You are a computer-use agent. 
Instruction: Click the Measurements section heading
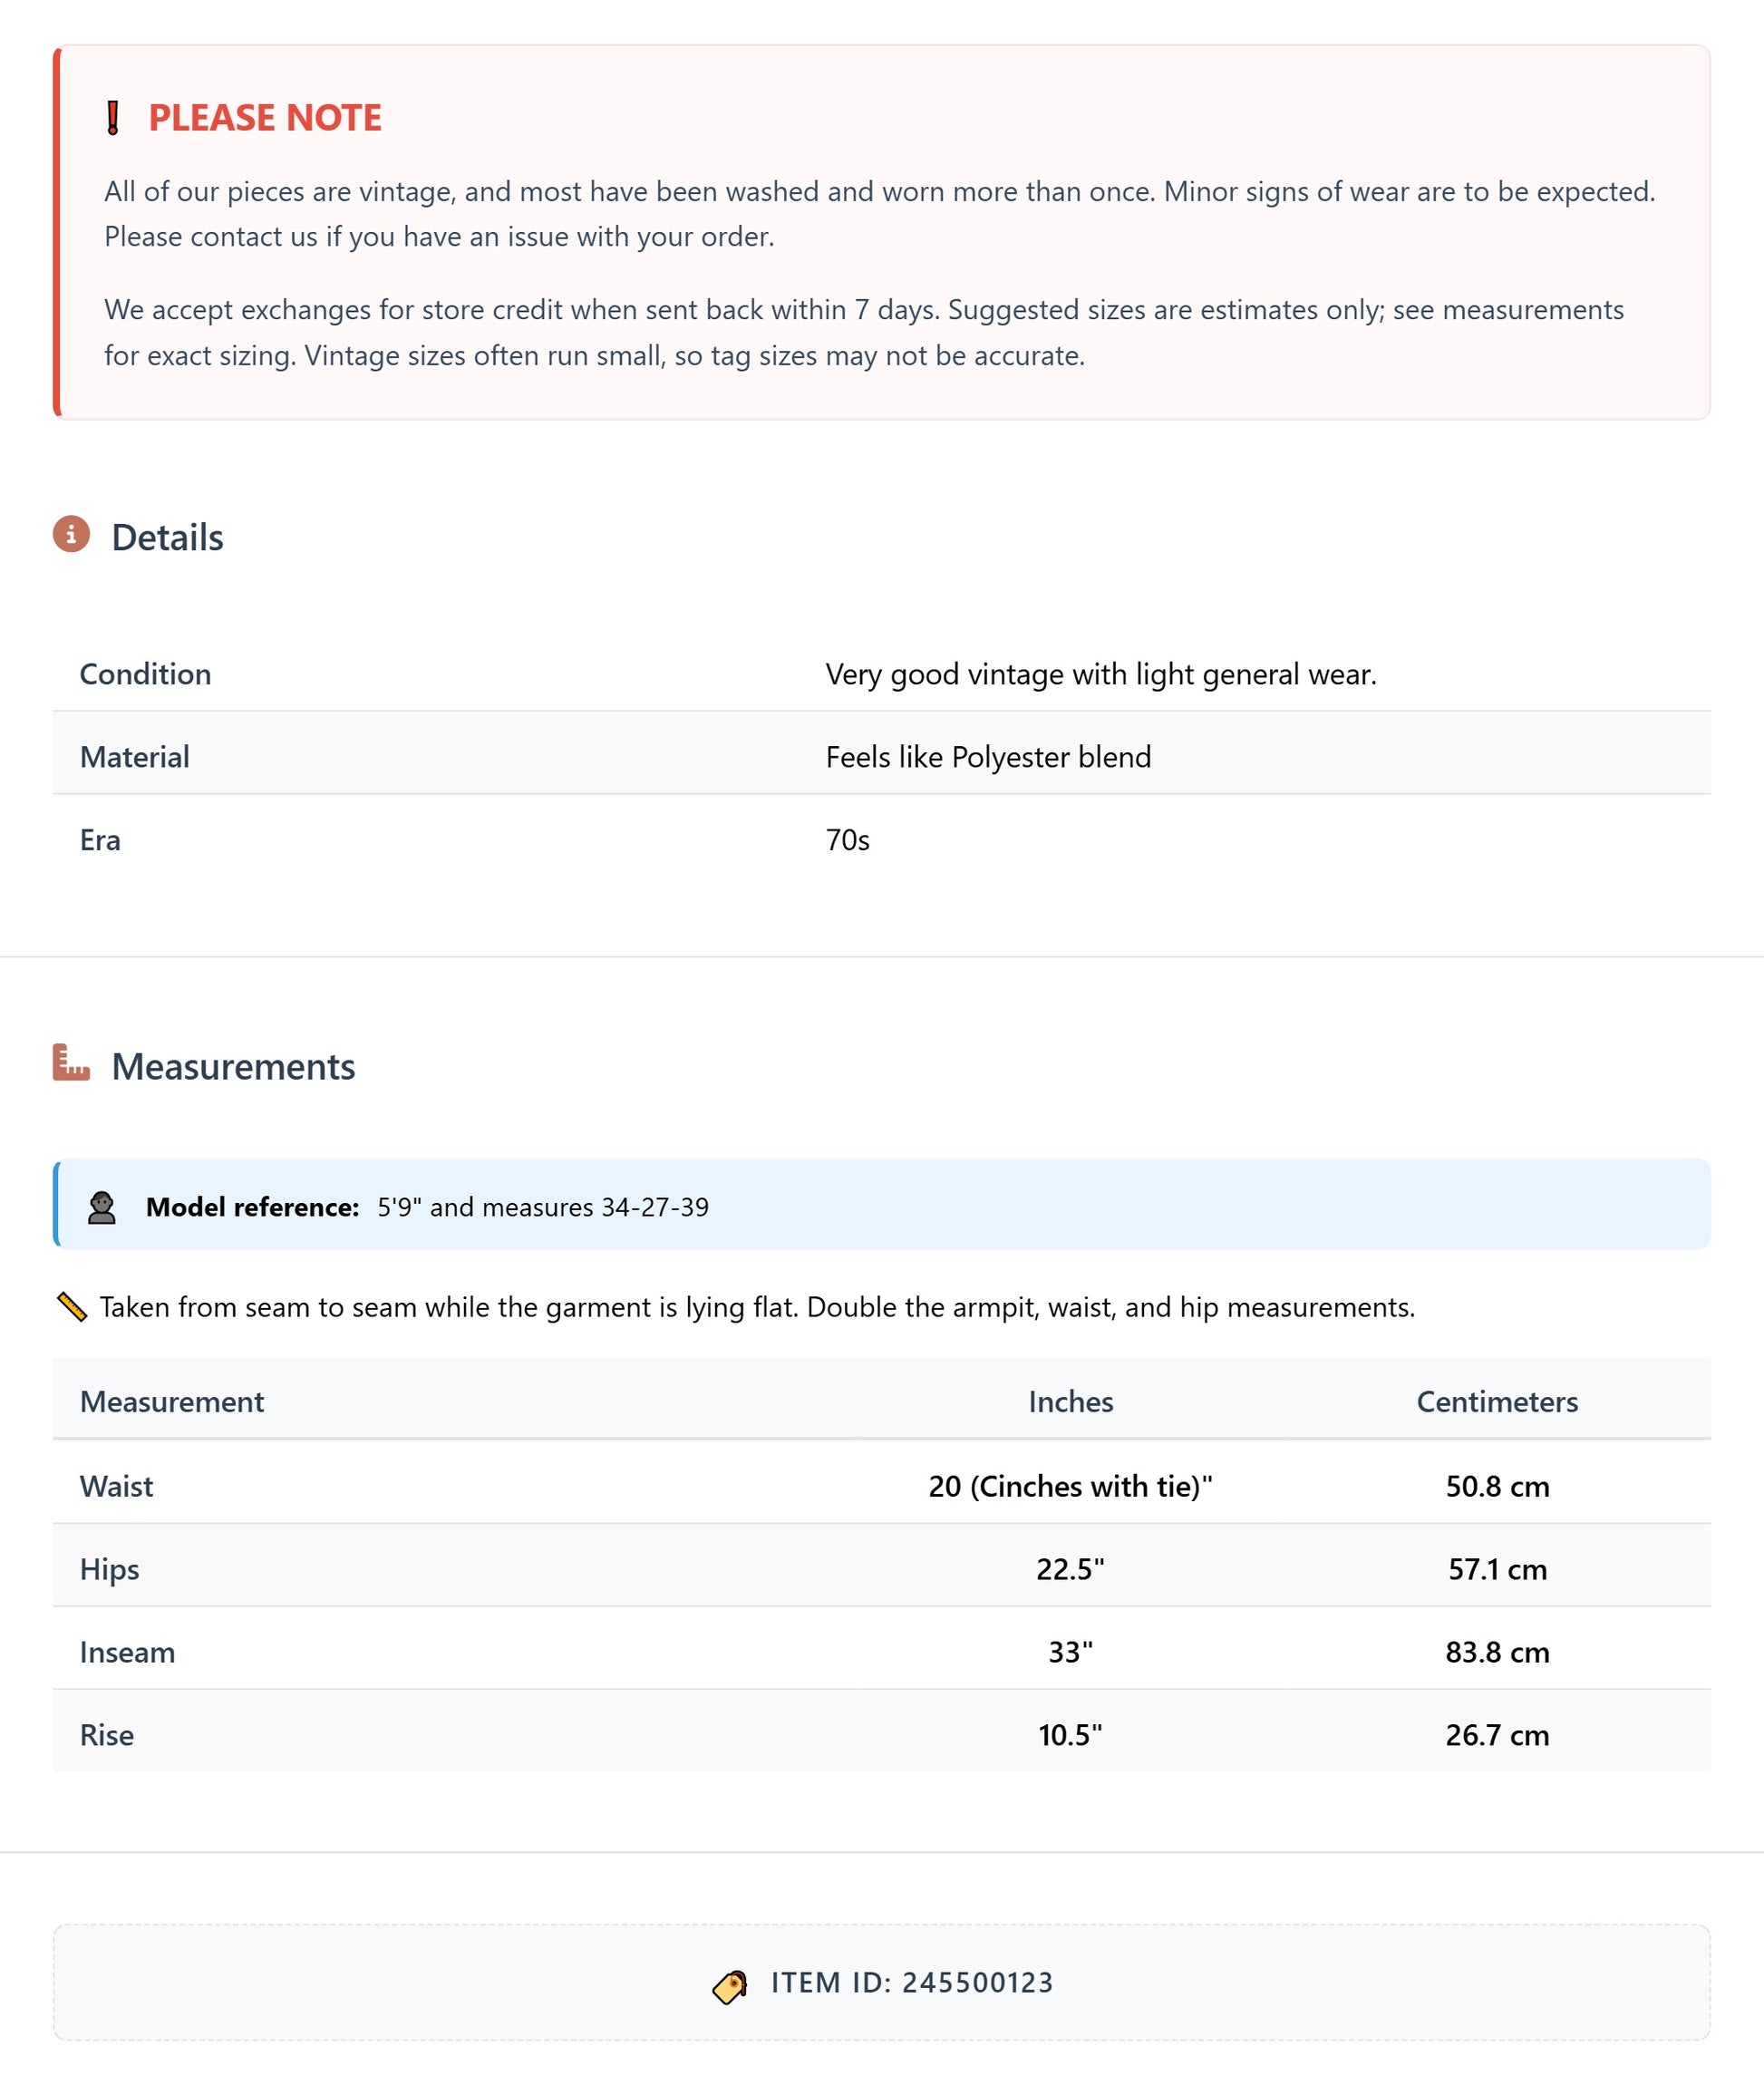pos(233,1066)
